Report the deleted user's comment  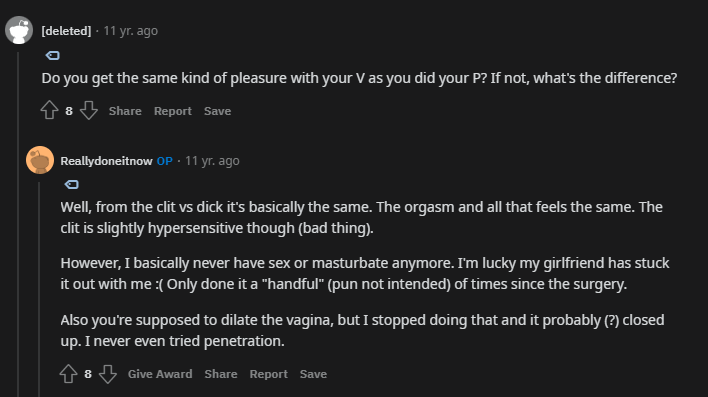point(172,111)
